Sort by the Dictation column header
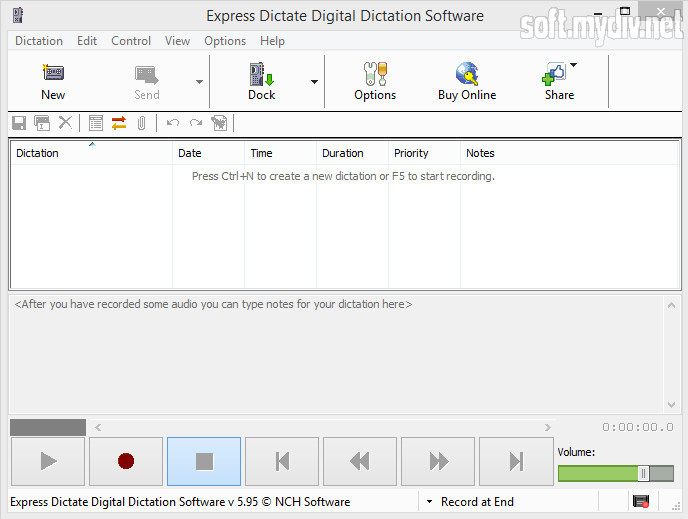This screenshot has width=688, height=519. click(x=92, y=153)
